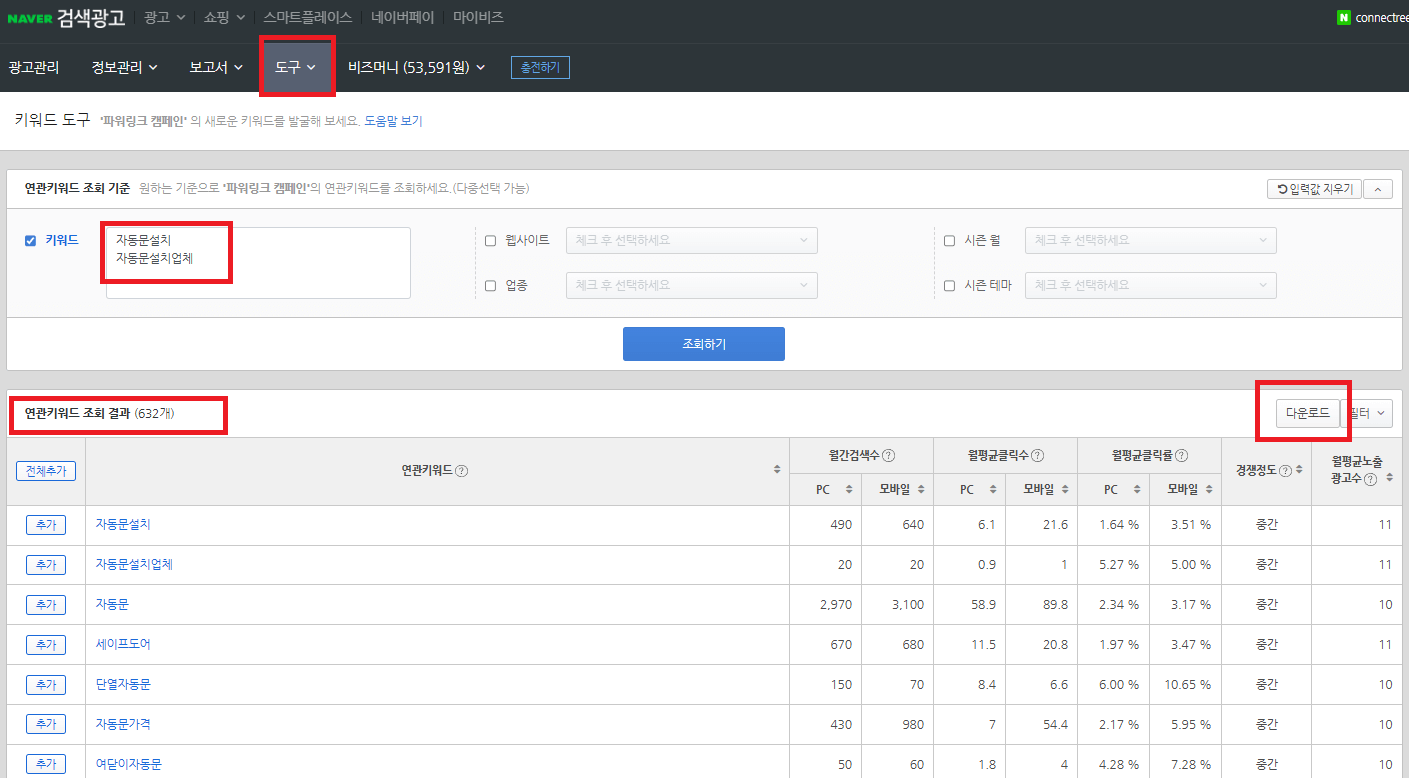This screenshot has height=778, width=1409.
Task: Open the 도움말 보기 link
Action: click(x=393, y=121)
